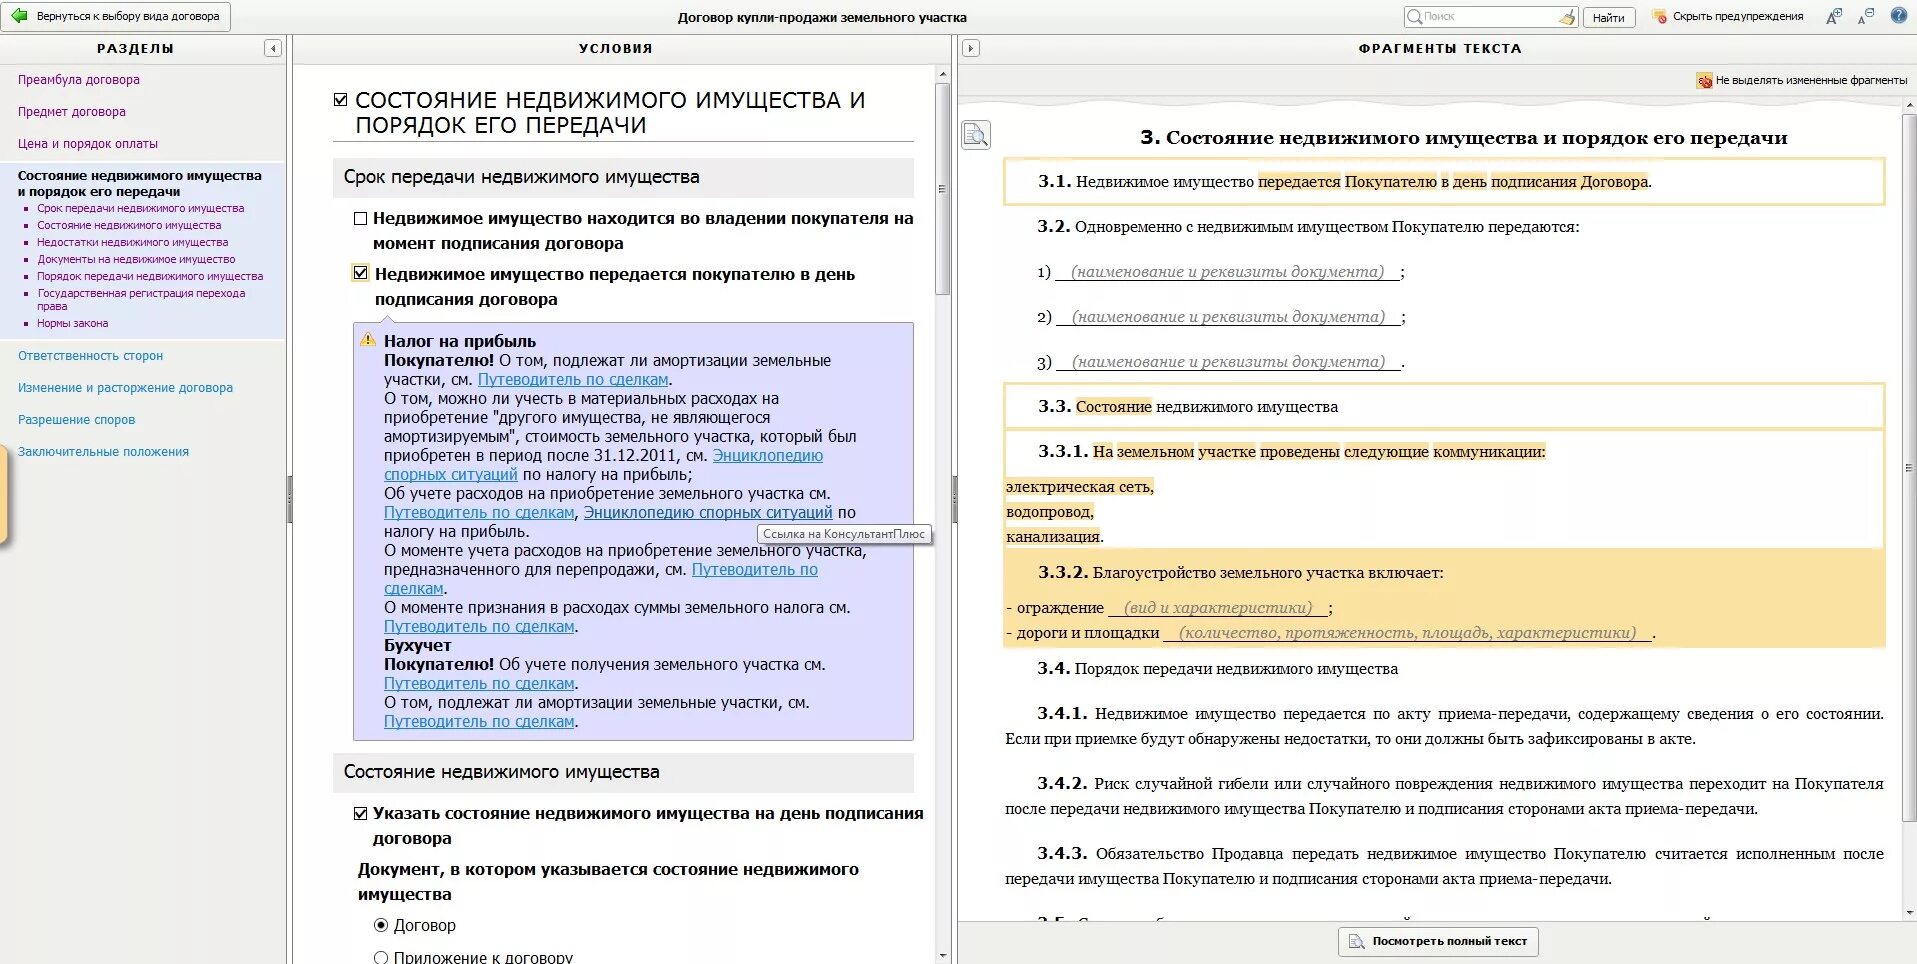
Task: Open Путеводитель link about земельного налога
Action: [479, 627]
